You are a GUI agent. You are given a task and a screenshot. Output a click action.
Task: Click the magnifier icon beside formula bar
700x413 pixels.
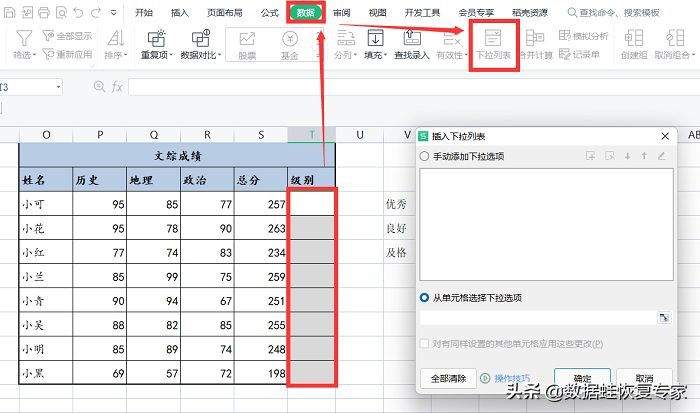99,87
